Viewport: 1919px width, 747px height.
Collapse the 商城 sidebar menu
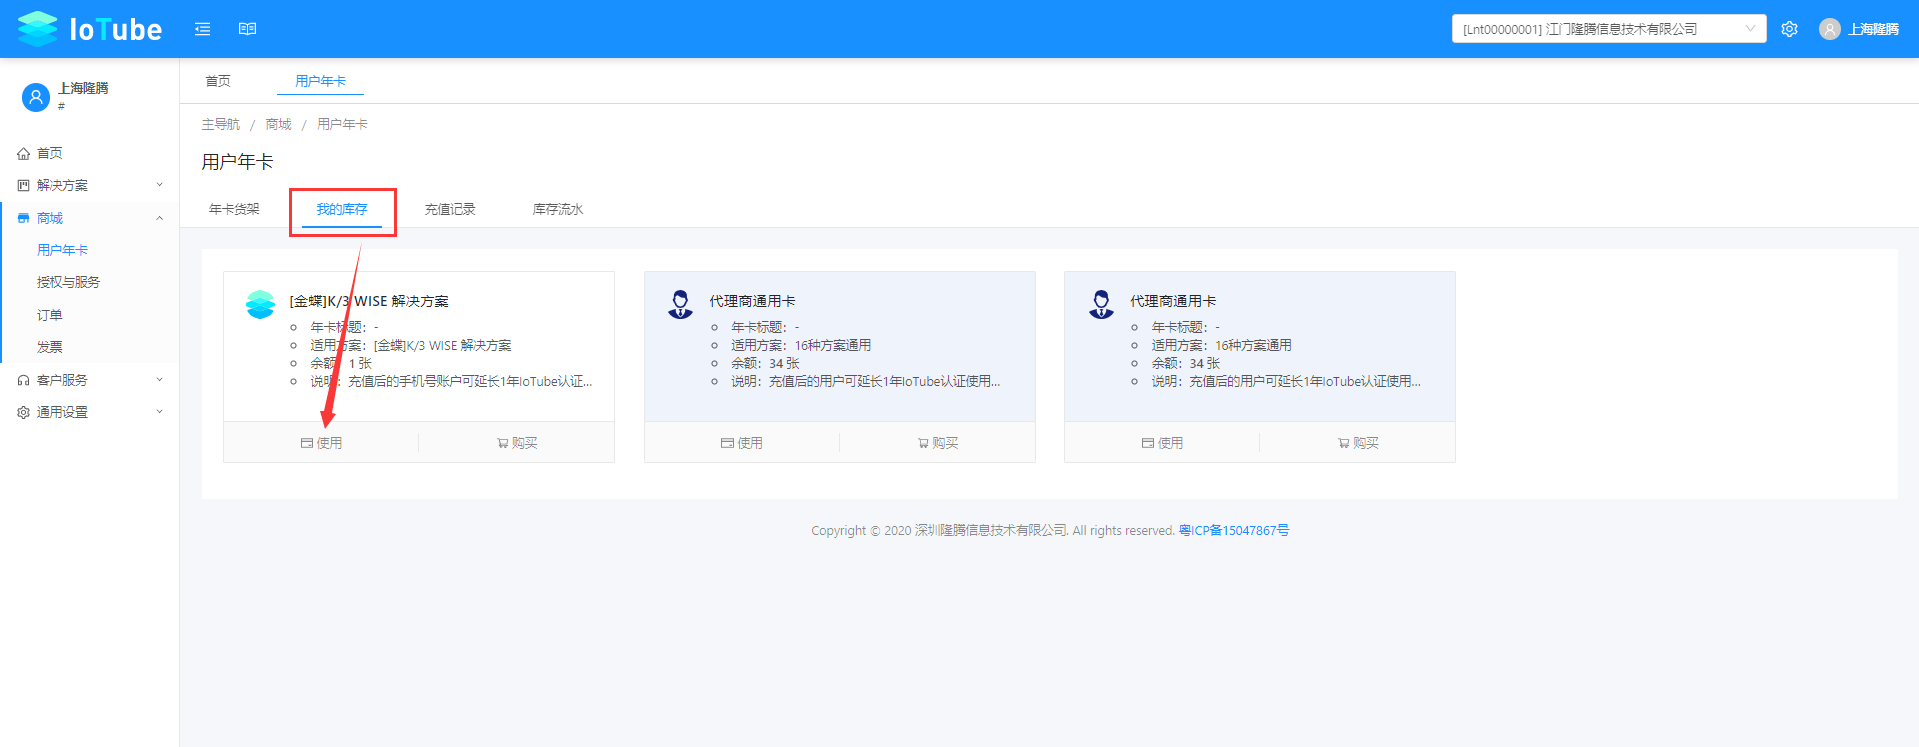tap(89, 218)
